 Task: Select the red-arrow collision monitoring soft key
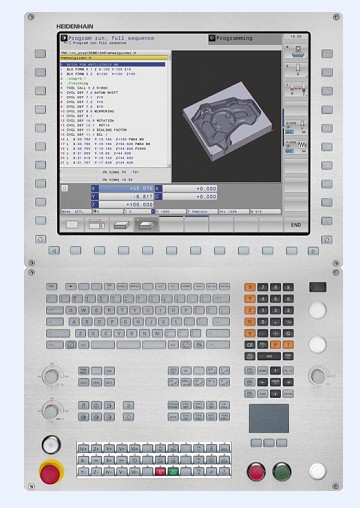click(296, 89)
